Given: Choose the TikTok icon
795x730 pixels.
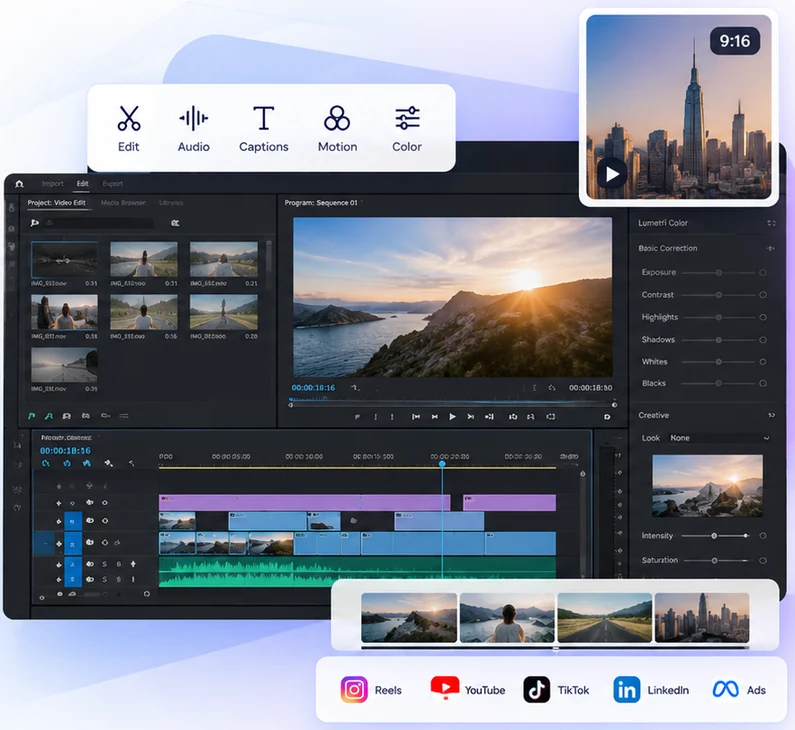Looking at the screenshot, I should pyautogui.click(x=536, y=689).
